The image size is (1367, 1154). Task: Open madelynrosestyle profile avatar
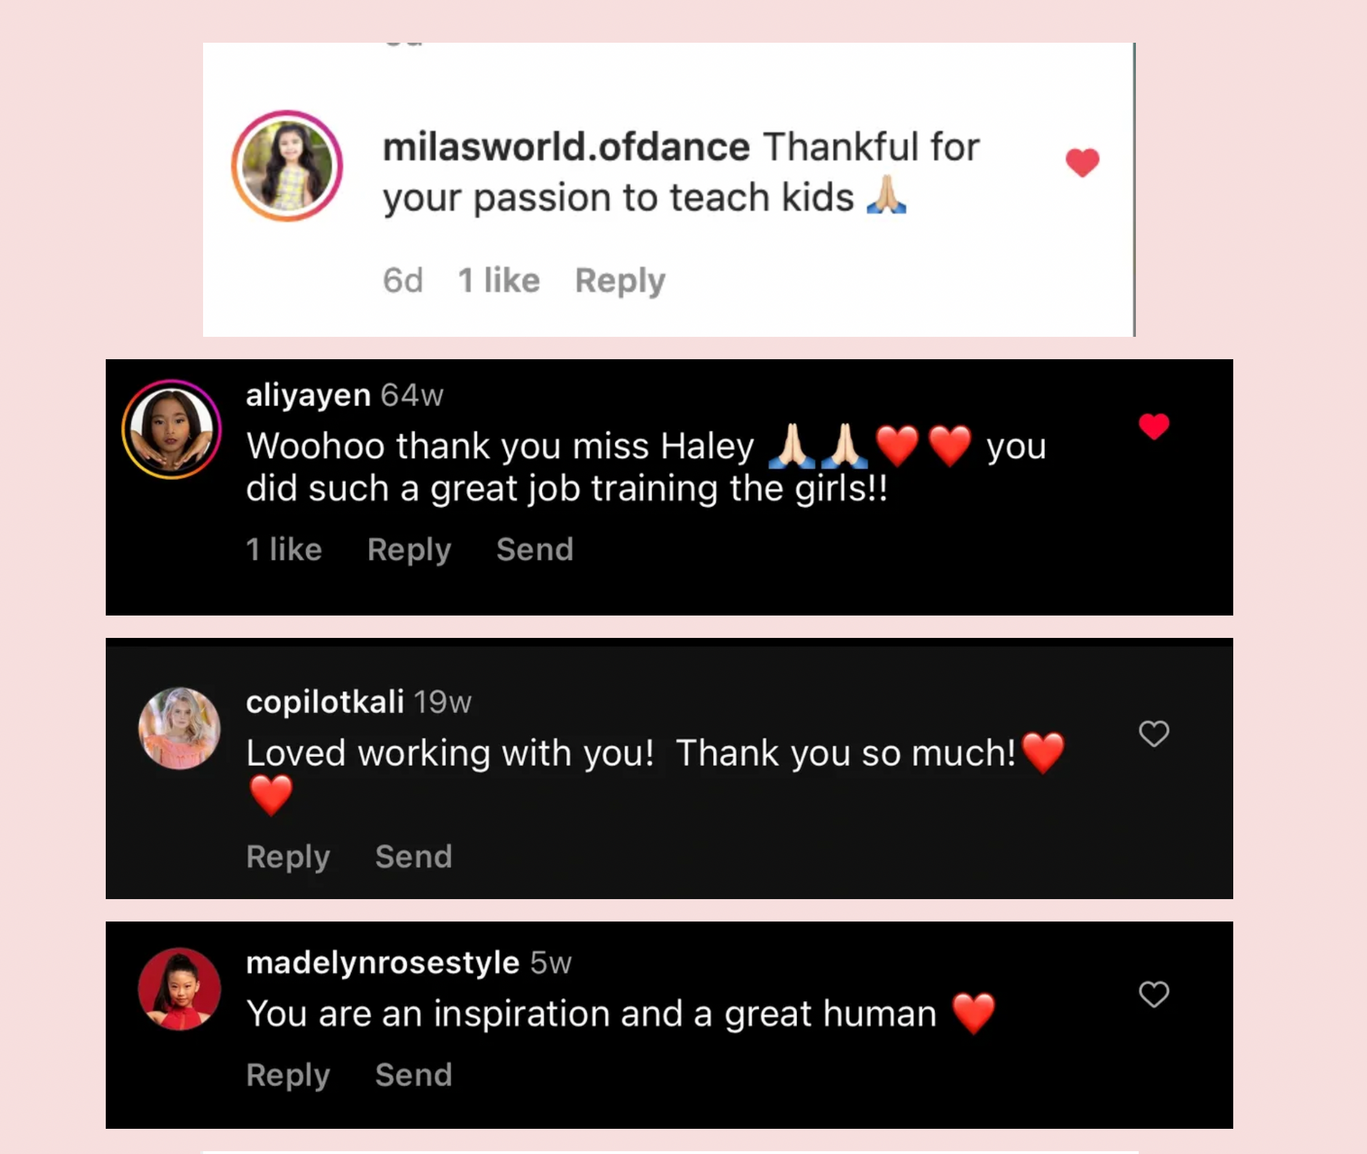179,989
